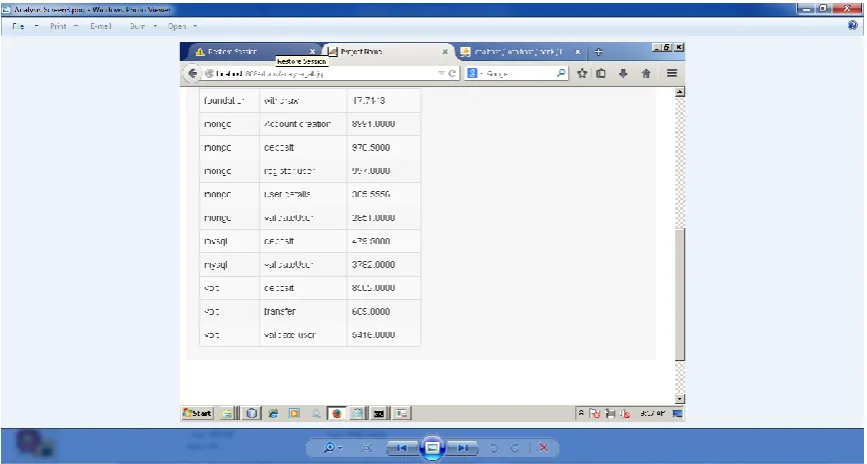Switch to the third browser tab
Viewport: 867px width, 464px height.
(x=520, y=51)
